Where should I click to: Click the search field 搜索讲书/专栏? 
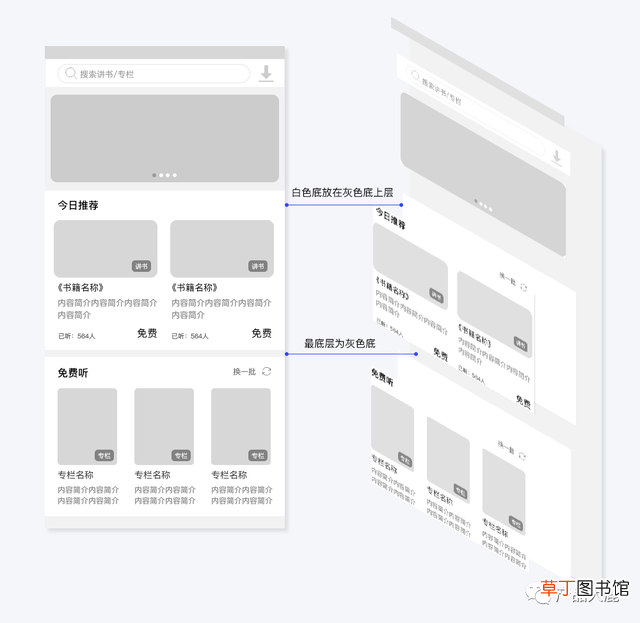(153, 73)
